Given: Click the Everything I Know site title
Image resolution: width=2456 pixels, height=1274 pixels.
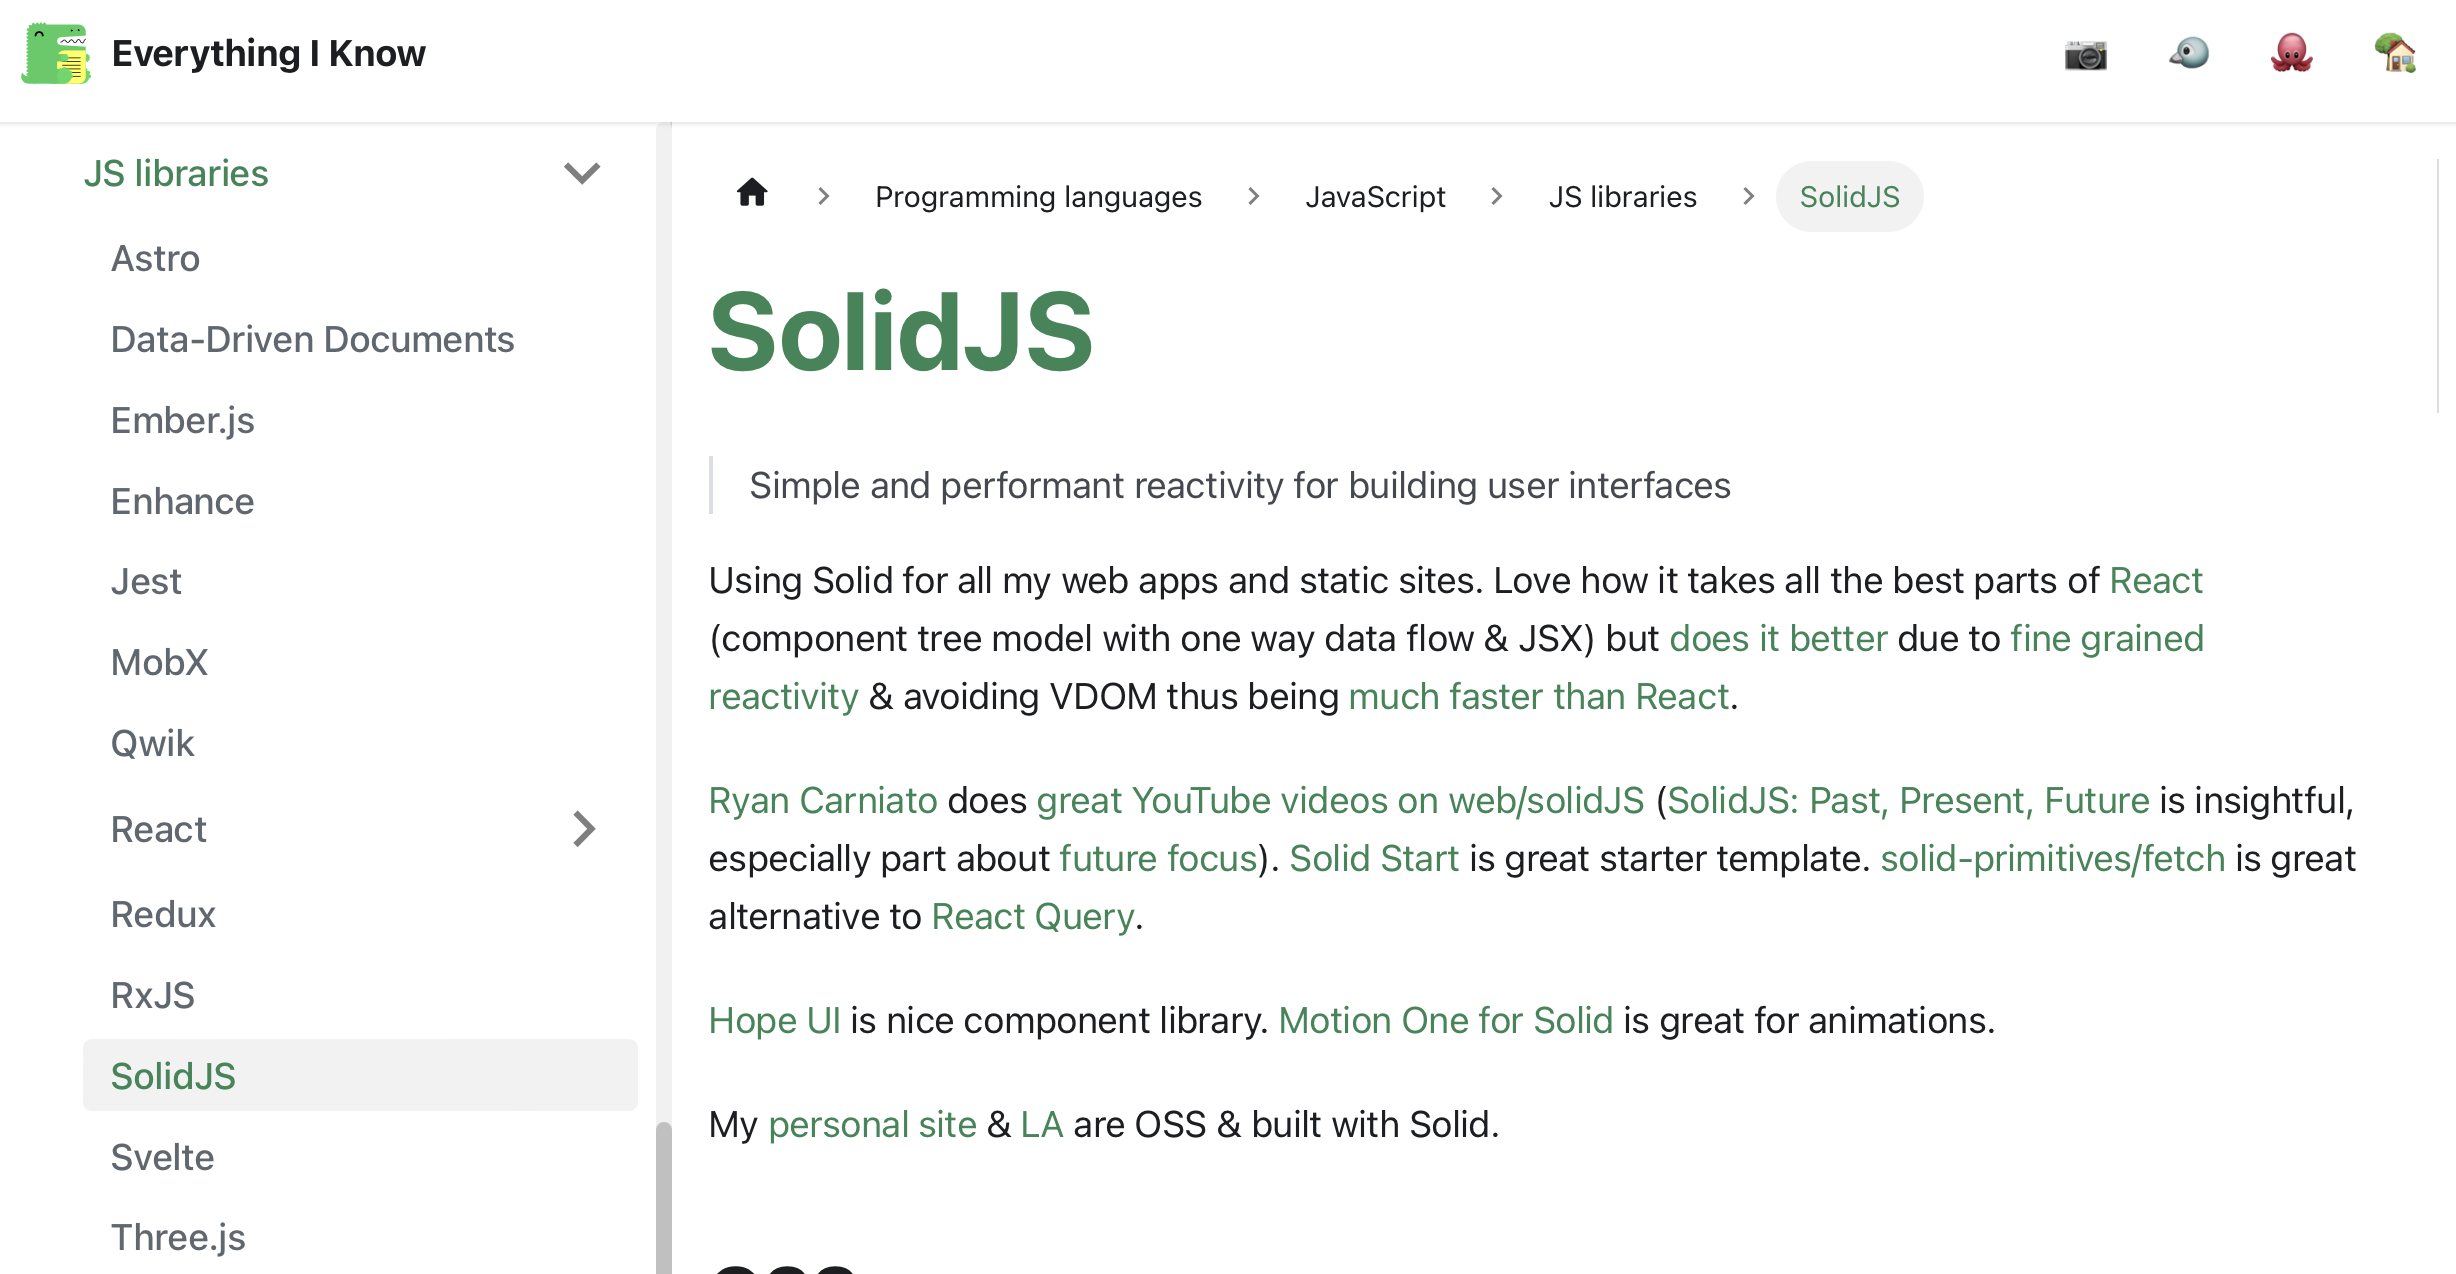Looking at the screenshot, I should 268,54.
